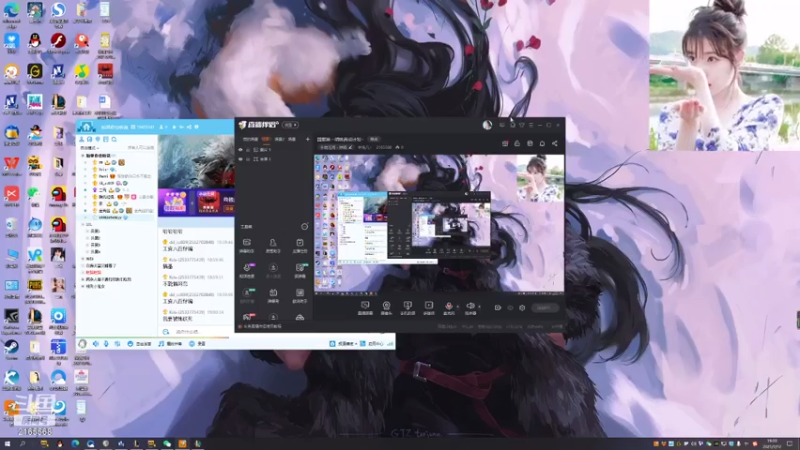Open the person-shaped tool in the toolbox top row
This screenshot has width=800, height=450.
tap(273, 245)
